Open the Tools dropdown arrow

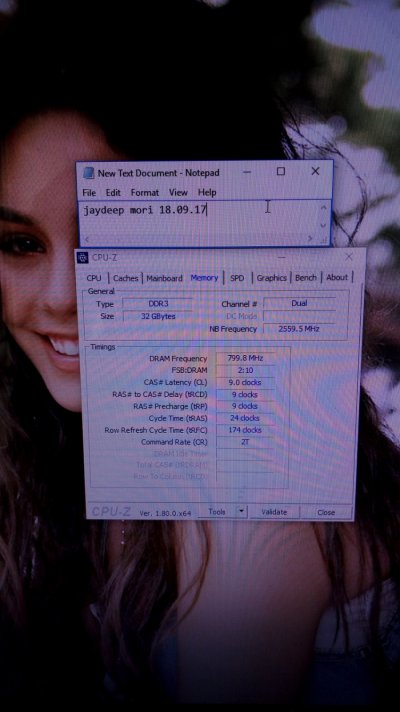click(242, 512)
